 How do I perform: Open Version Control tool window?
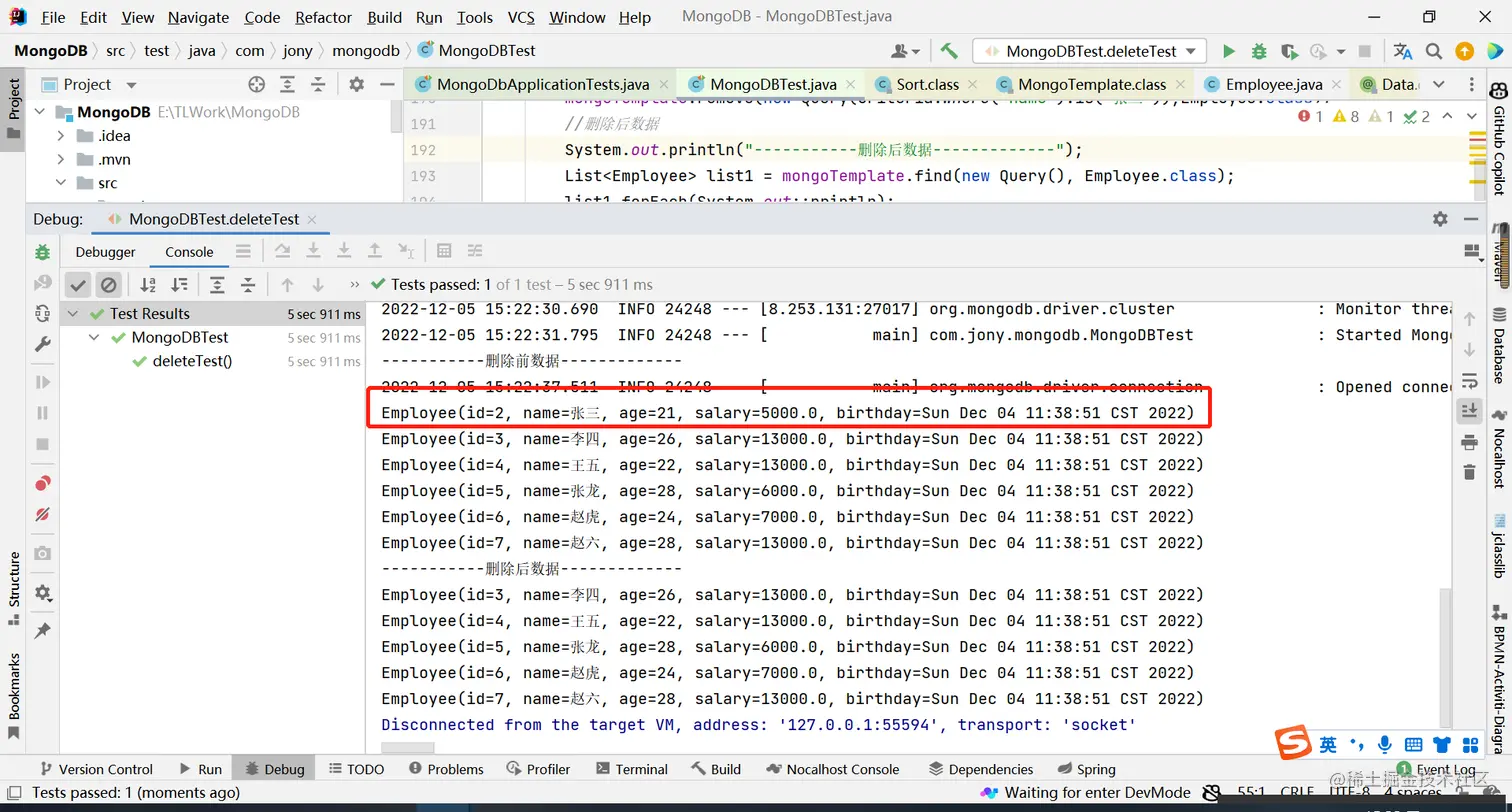95,769
